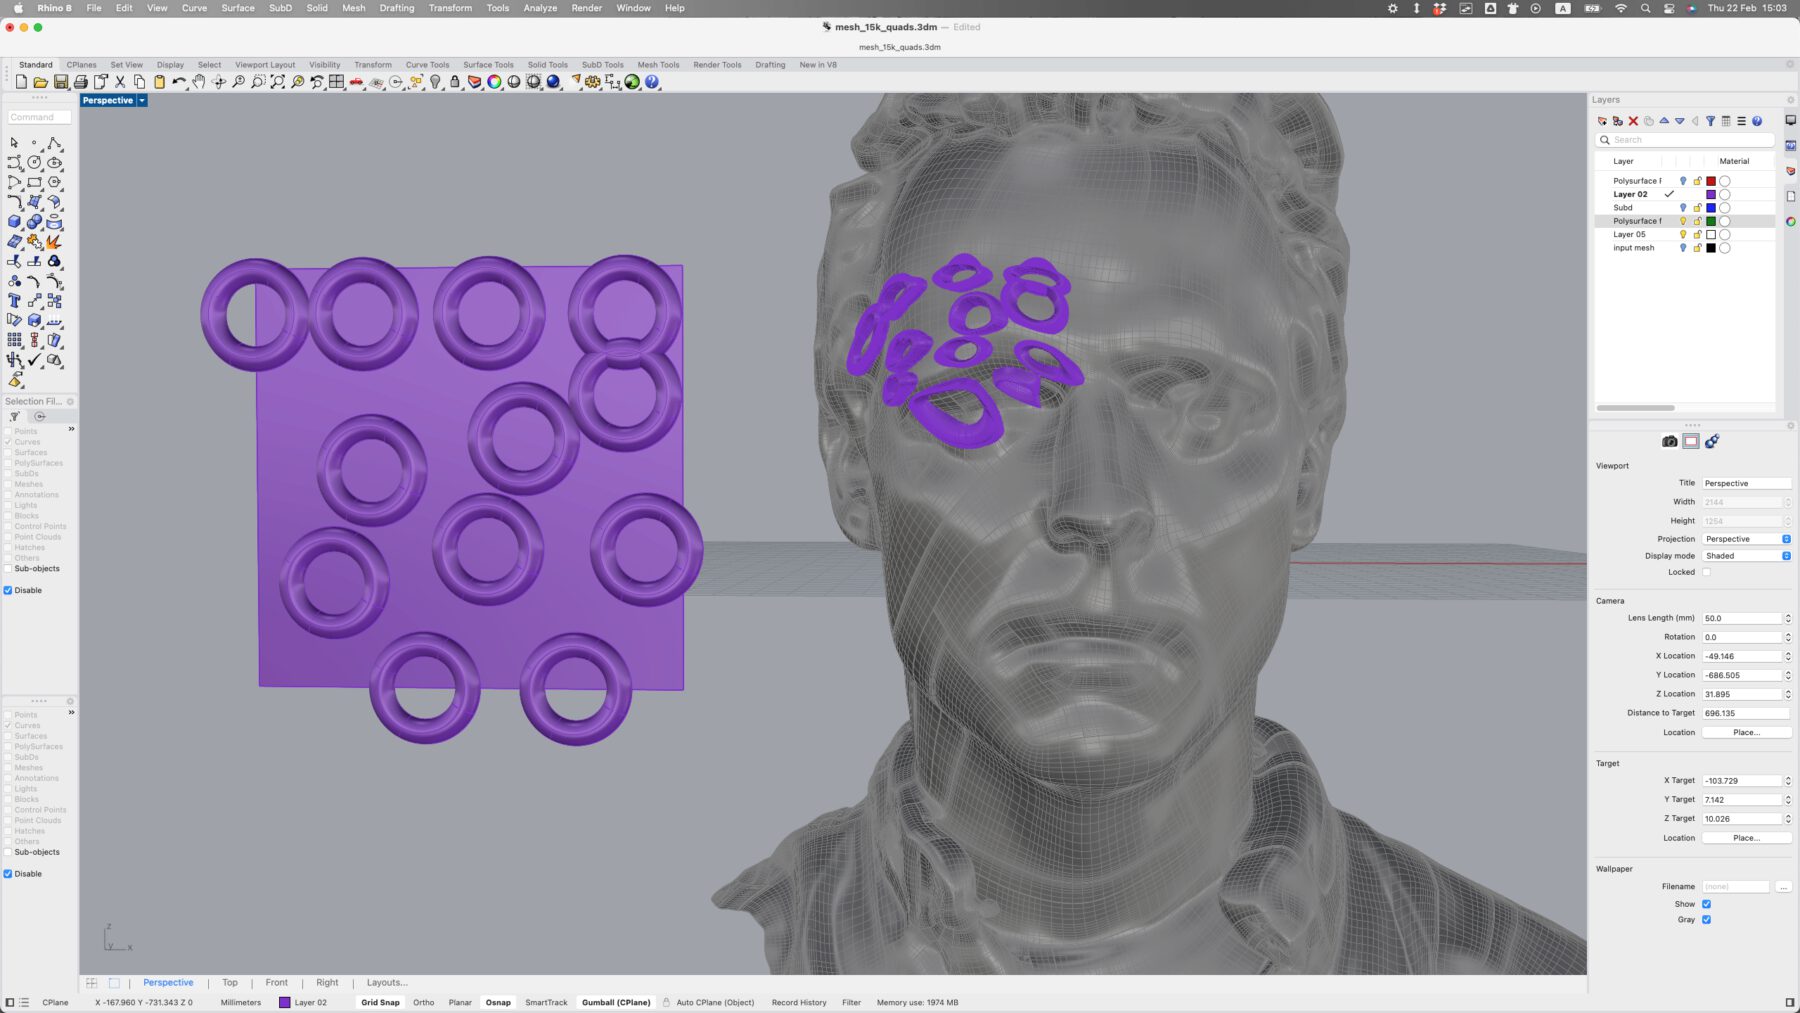
Task: Click the Open file folder icon
Action: (x=41, y=82)
